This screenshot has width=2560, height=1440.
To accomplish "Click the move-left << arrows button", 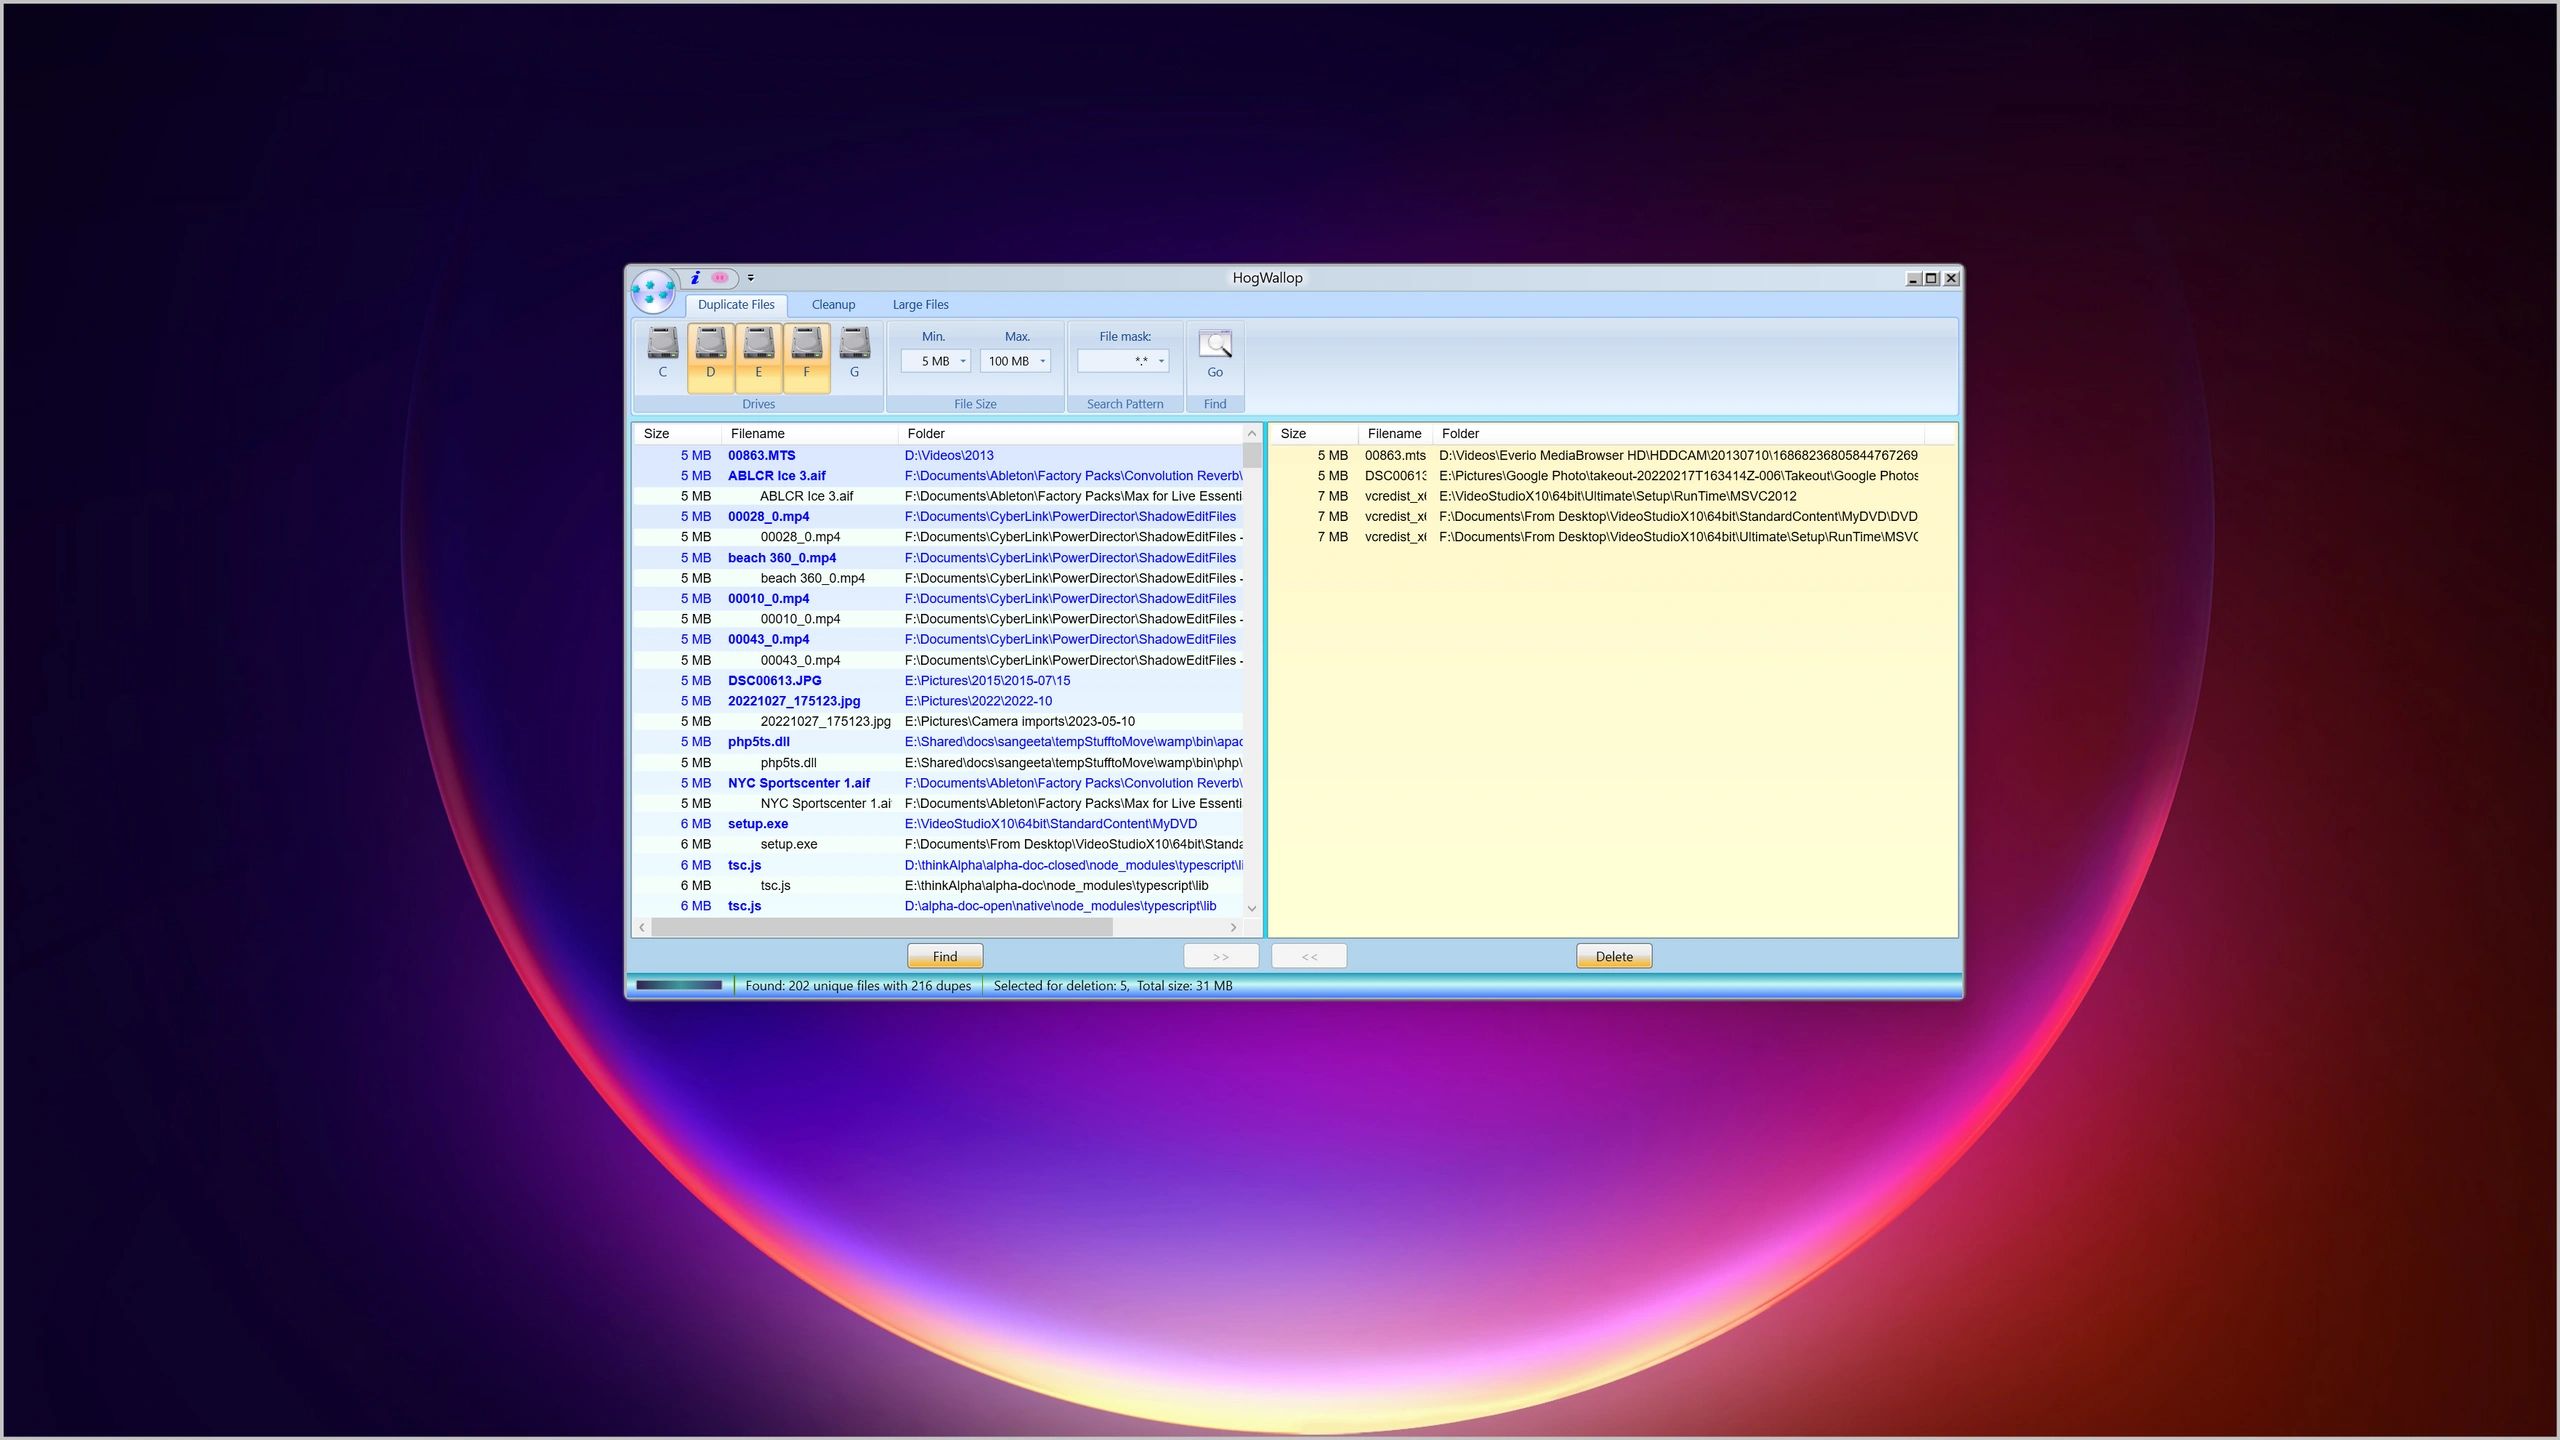I will (x=1308, y=956).
